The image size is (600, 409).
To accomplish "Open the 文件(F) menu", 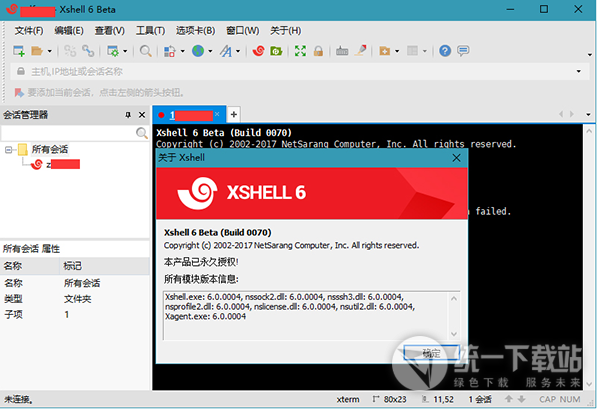I will 29,30.
